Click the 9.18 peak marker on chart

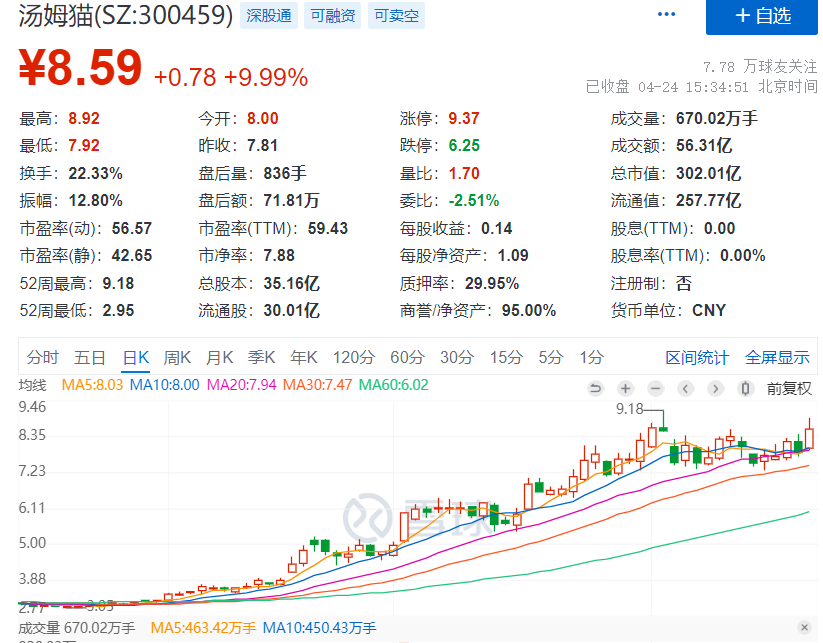[629, 409]
